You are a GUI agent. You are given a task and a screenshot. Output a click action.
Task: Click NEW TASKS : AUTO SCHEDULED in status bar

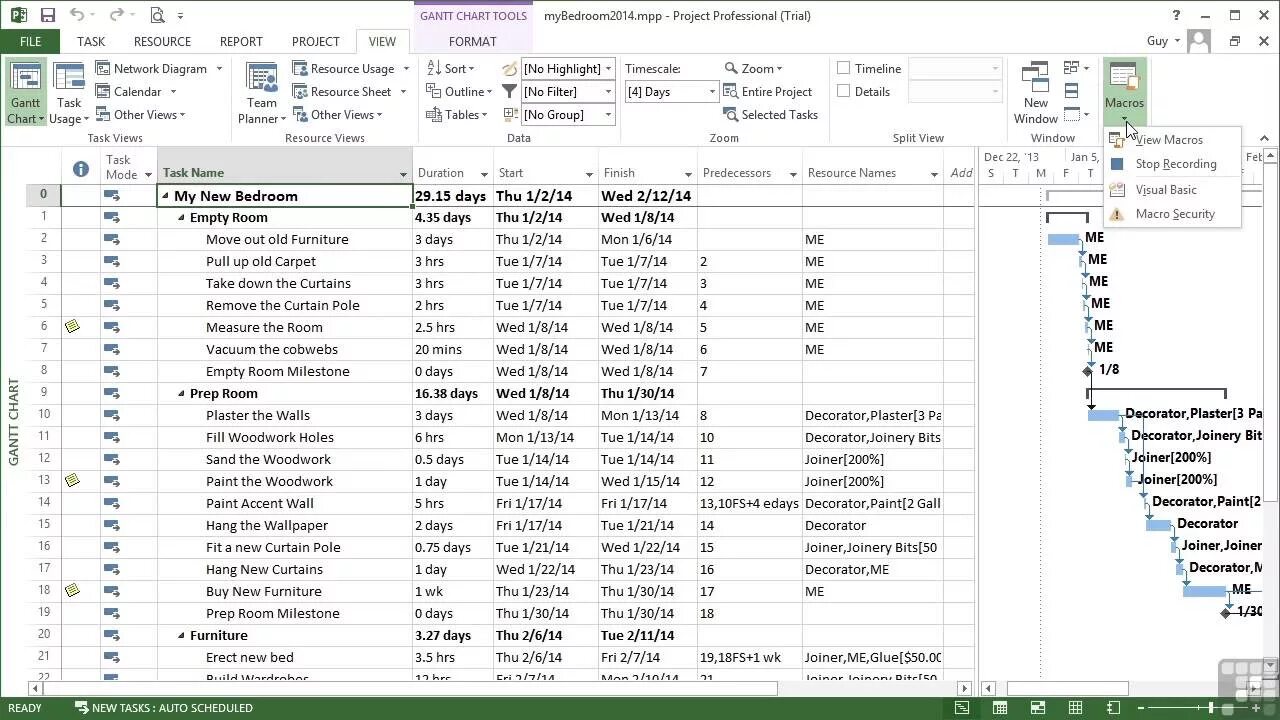[x=164, y=708]
